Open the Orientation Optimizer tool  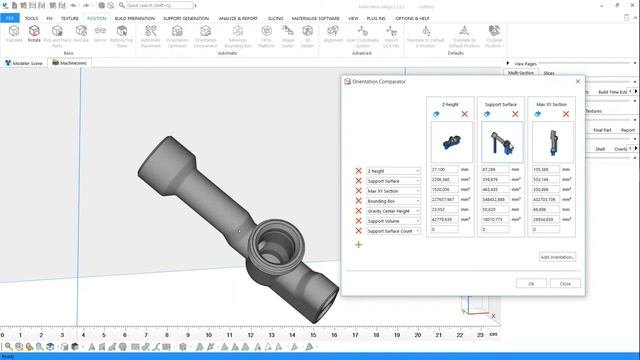pos(177,36)
